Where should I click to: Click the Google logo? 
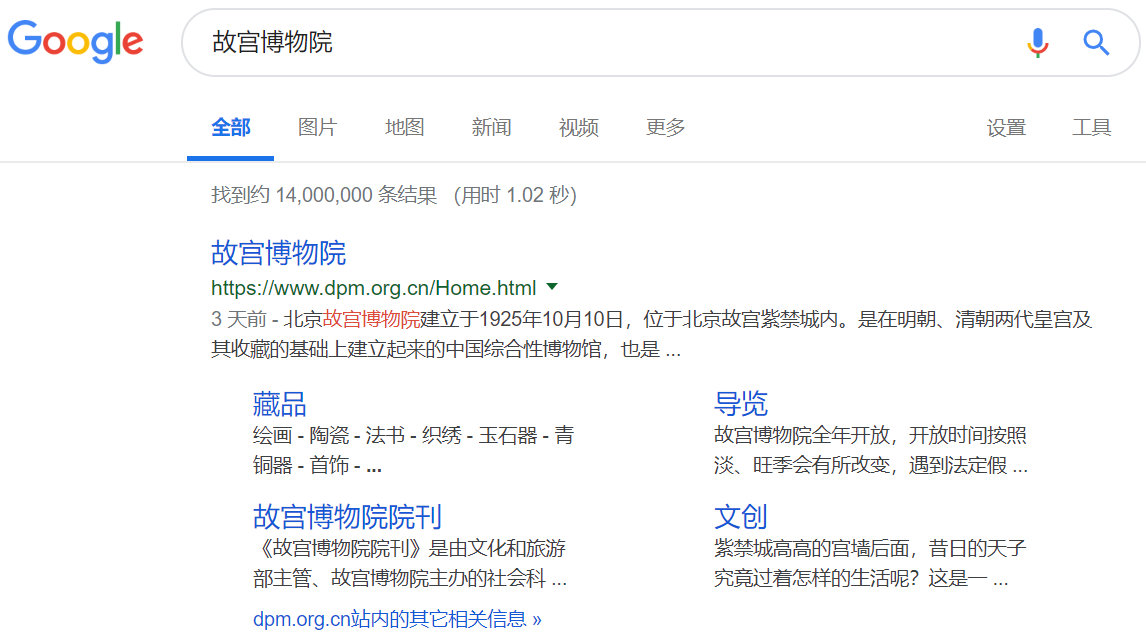(75, 42)
